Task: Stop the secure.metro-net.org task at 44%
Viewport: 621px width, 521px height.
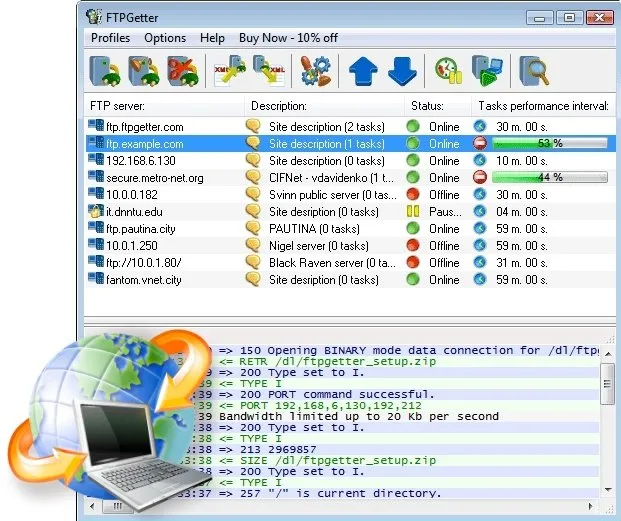Action: click(480, 177)
